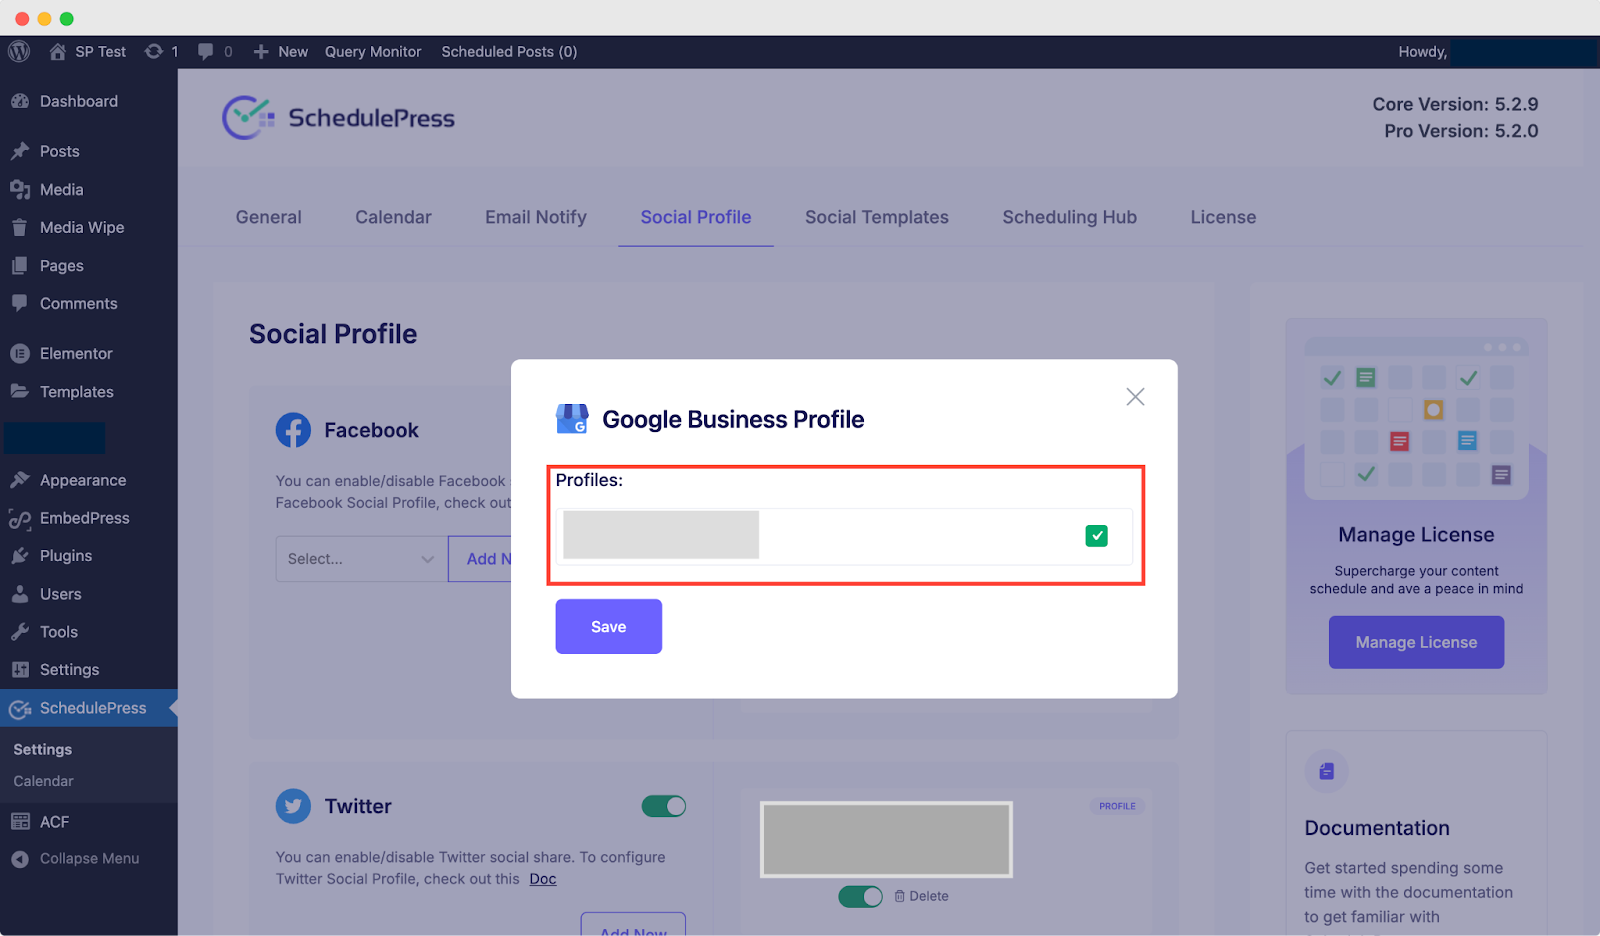
Task: Click the SchedulePress sidebar icon
Action: (20, 709)
